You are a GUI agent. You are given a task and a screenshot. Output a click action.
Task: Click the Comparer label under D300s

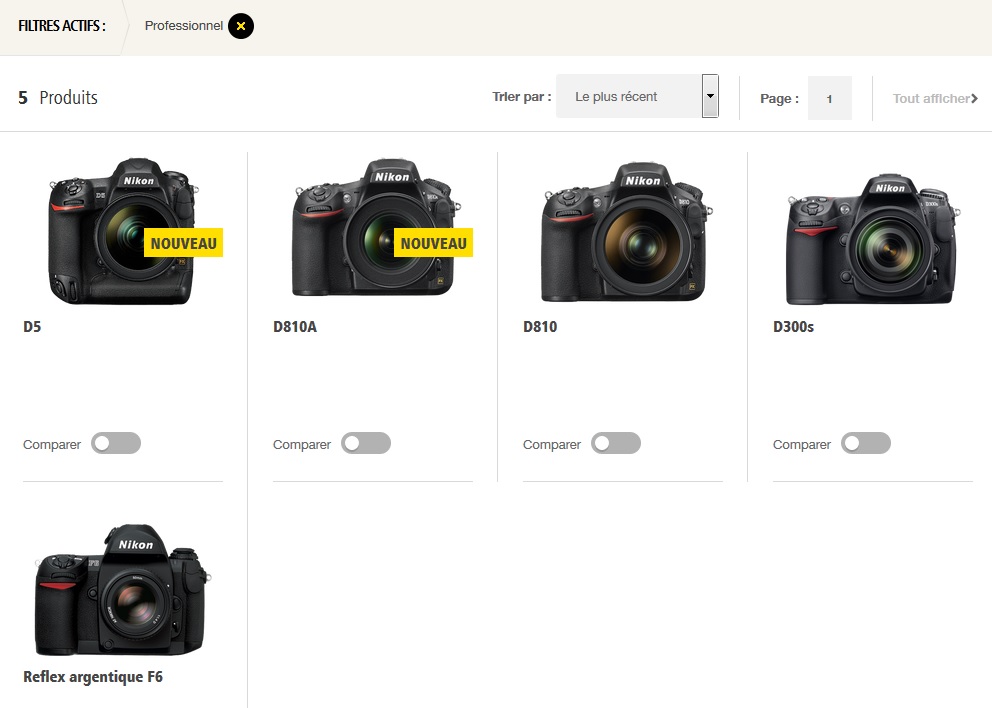802,445
